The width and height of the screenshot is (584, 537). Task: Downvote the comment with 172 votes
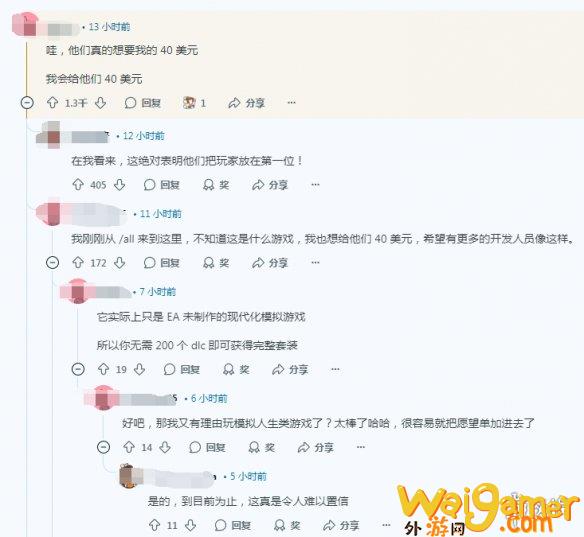pyautogui.click(x=120, y=263)
